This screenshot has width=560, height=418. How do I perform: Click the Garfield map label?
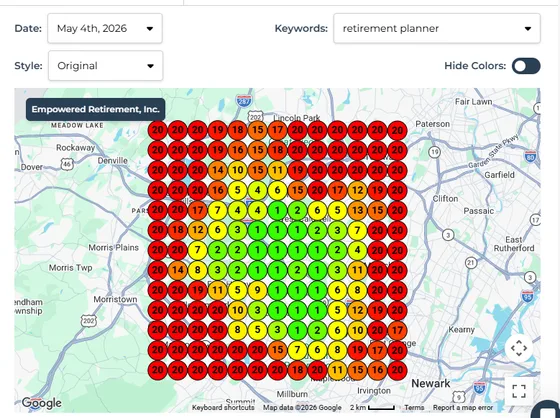[x=499, y=175]
